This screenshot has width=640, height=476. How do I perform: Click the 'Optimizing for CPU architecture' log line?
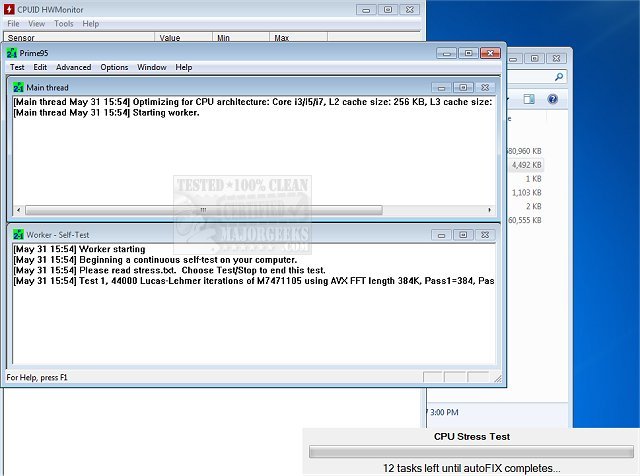(253, 102)
